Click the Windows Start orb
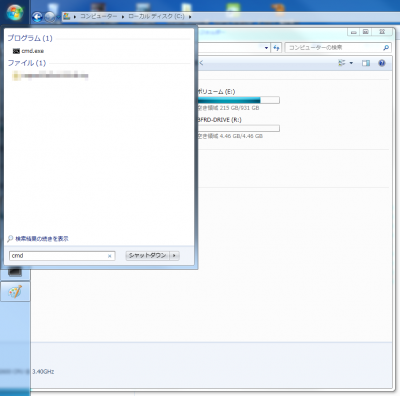The width and height of the screenshot is (400, 396). click(15, 13)
